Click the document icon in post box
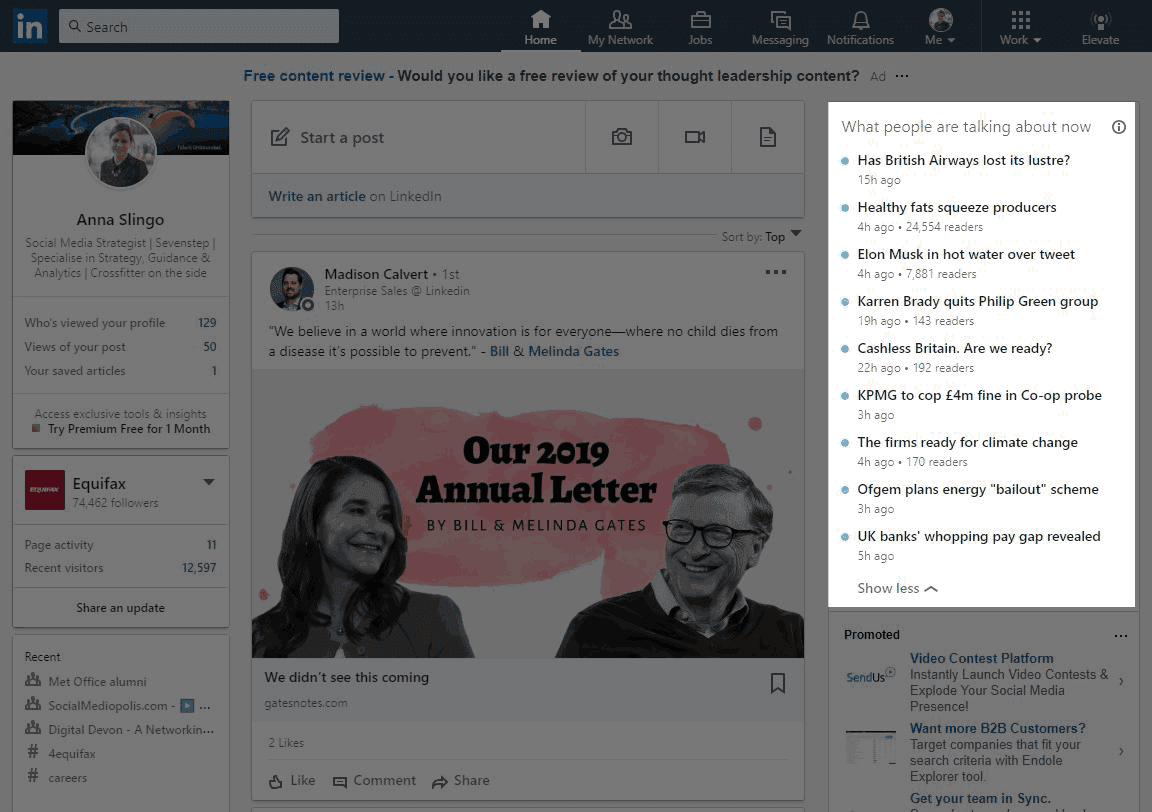1152x812 pixels. click(x=767, y=137)
